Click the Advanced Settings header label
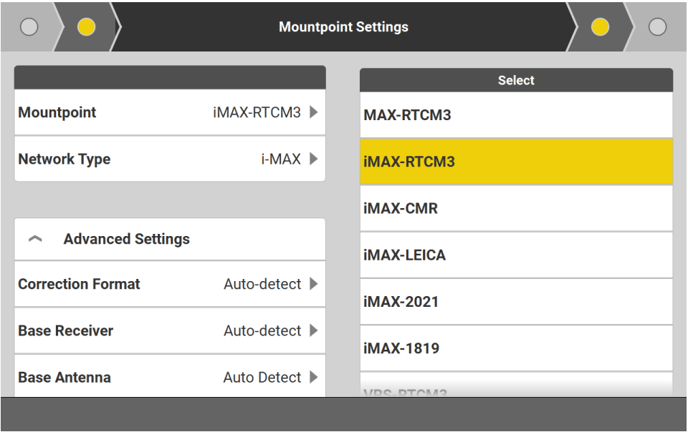The height and width of the screenshot is (432, 688). point(126,240)
